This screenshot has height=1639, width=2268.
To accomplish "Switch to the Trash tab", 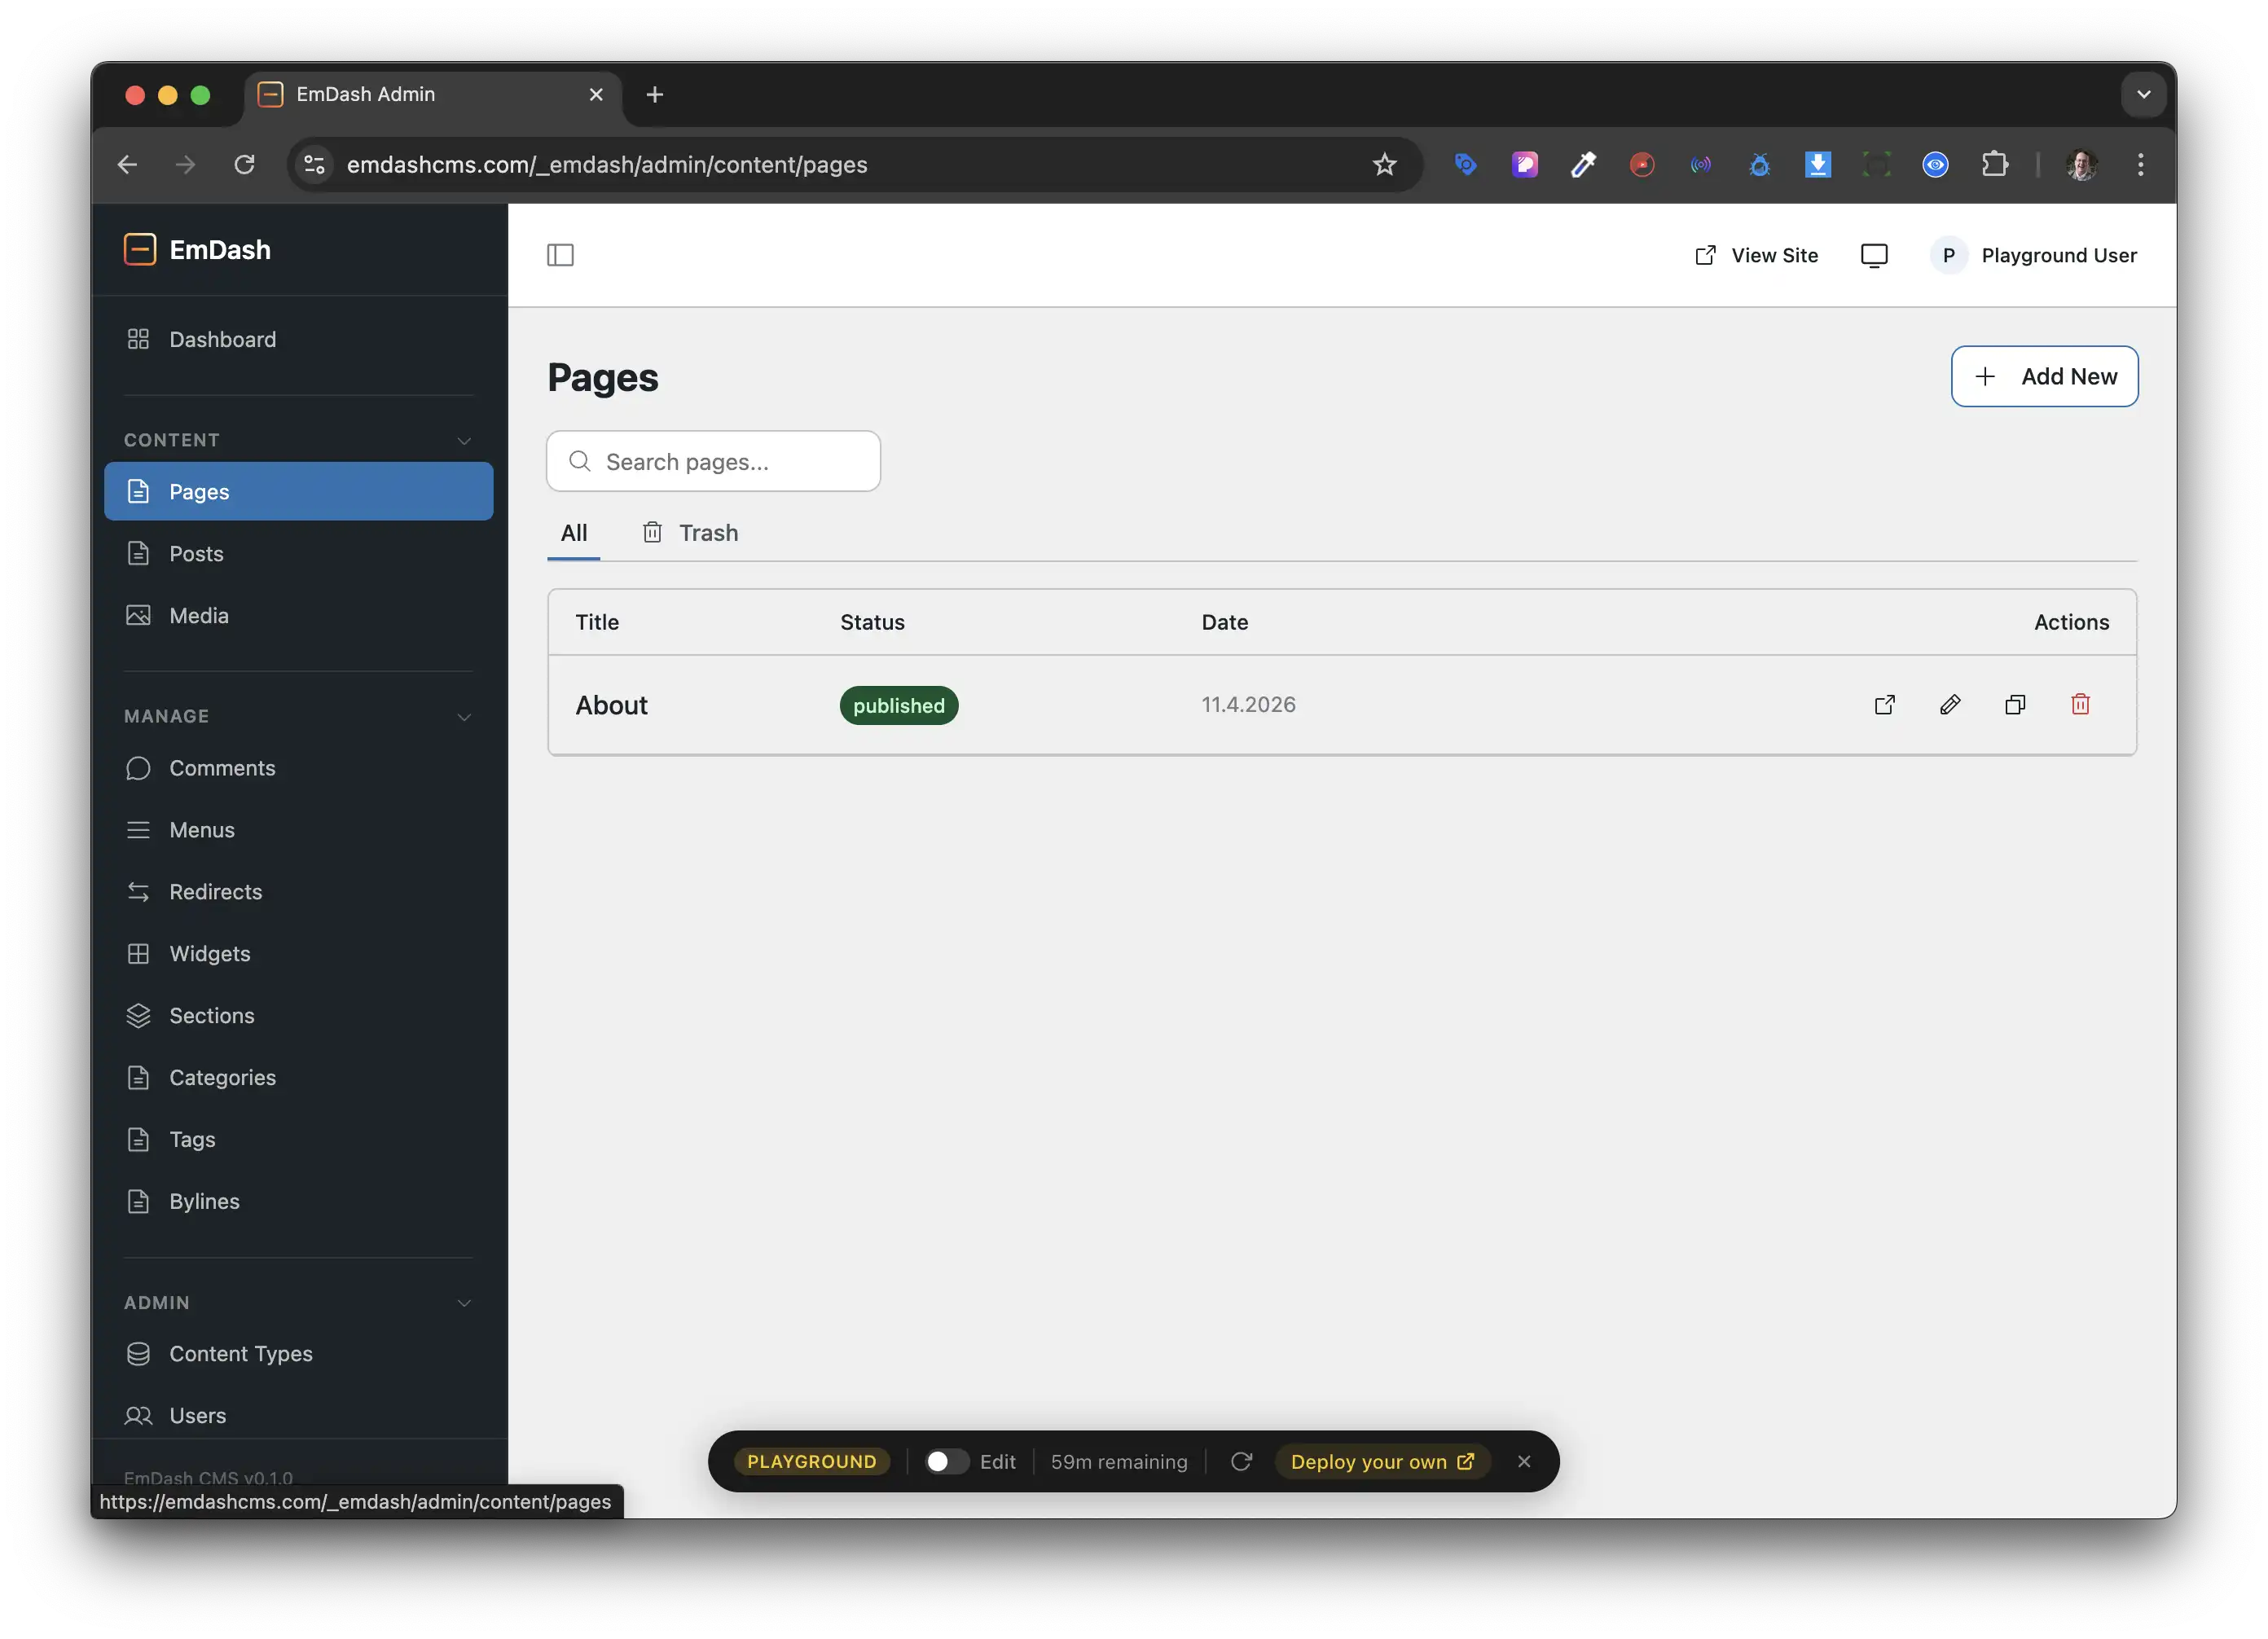I will click(x=690, y=533).
